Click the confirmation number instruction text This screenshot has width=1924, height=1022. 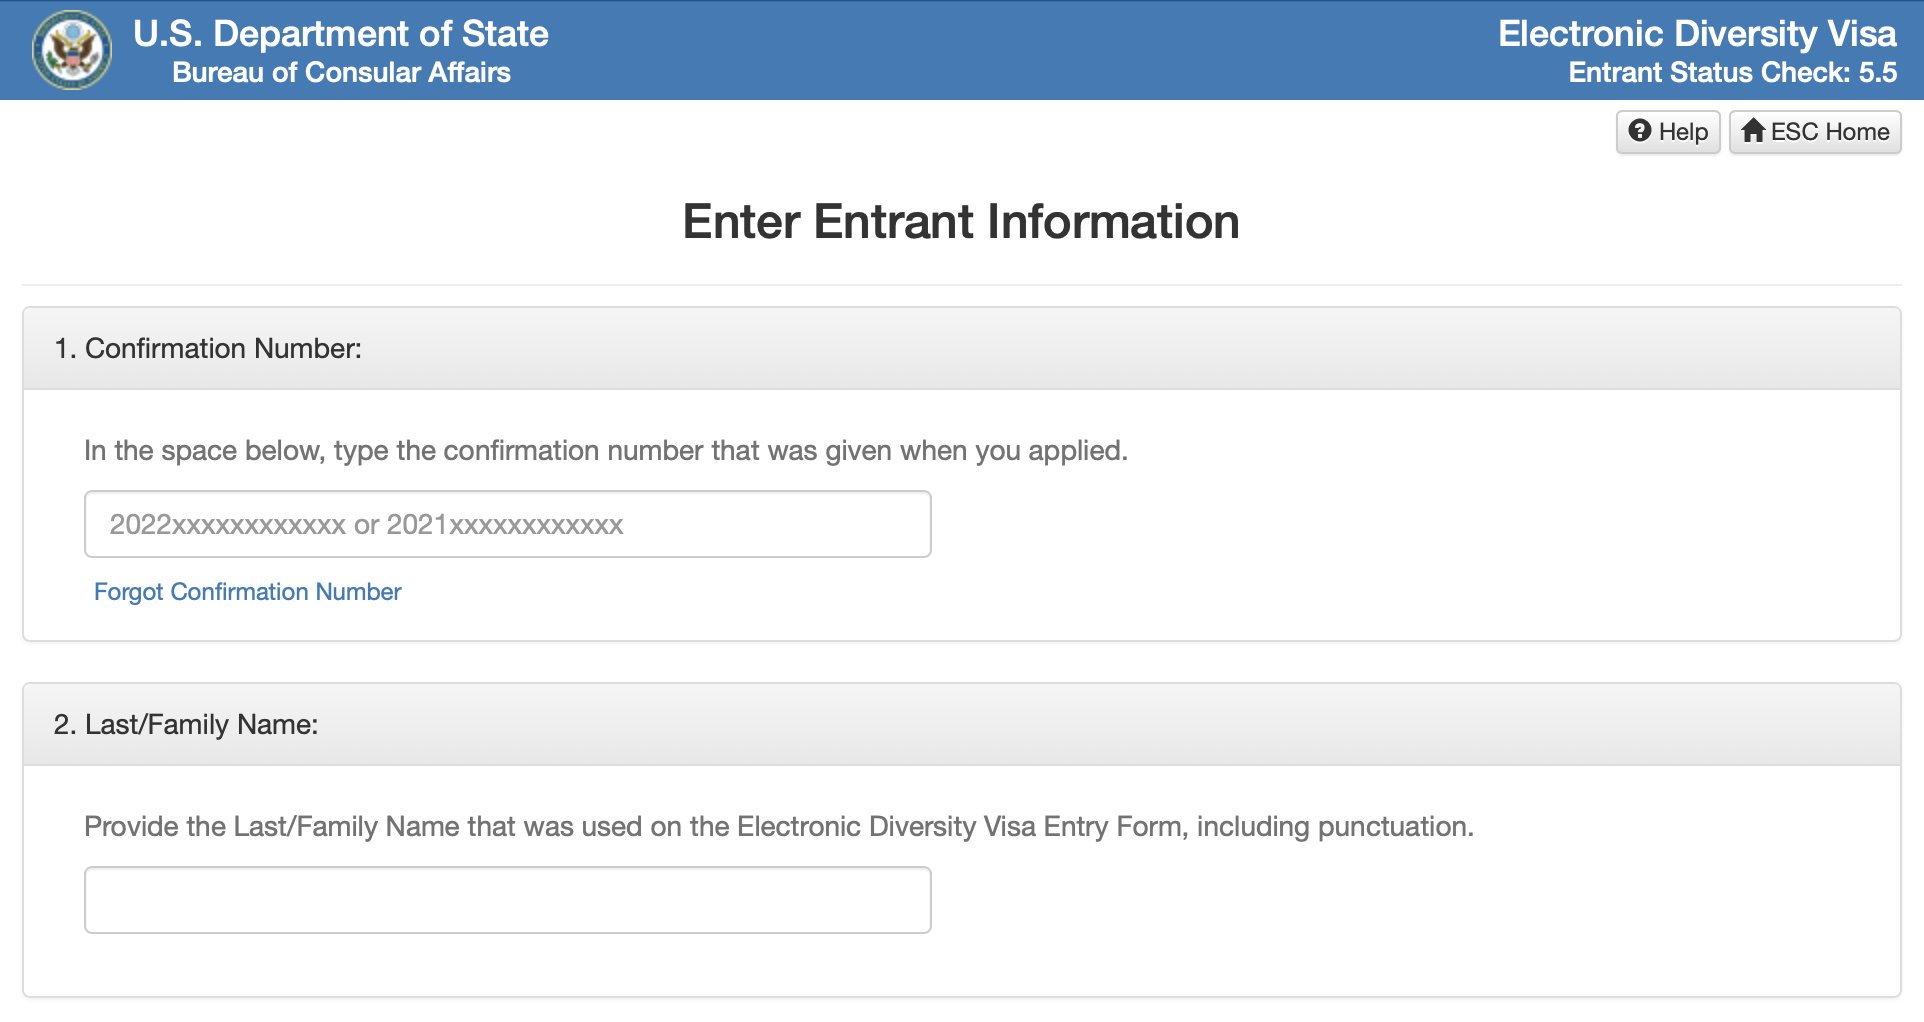[606, 451]
